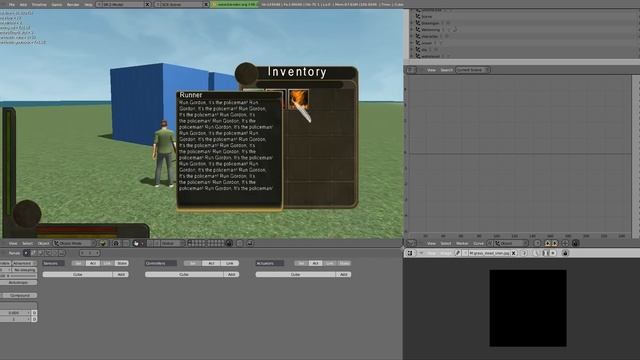Image resolution: width=640 pixels, height=360 pixels.
Task: Open the SR:2-Model screen layout dropdown
Action: 121,4
